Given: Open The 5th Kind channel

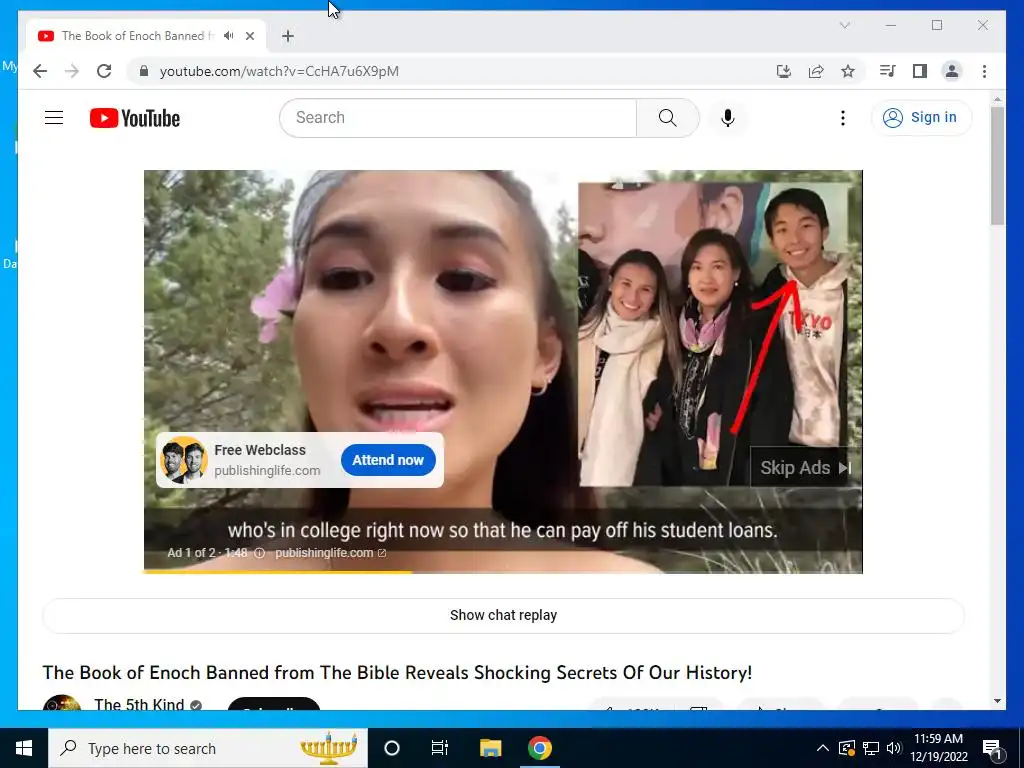Looking at the screenshot, I should (139, 705).
